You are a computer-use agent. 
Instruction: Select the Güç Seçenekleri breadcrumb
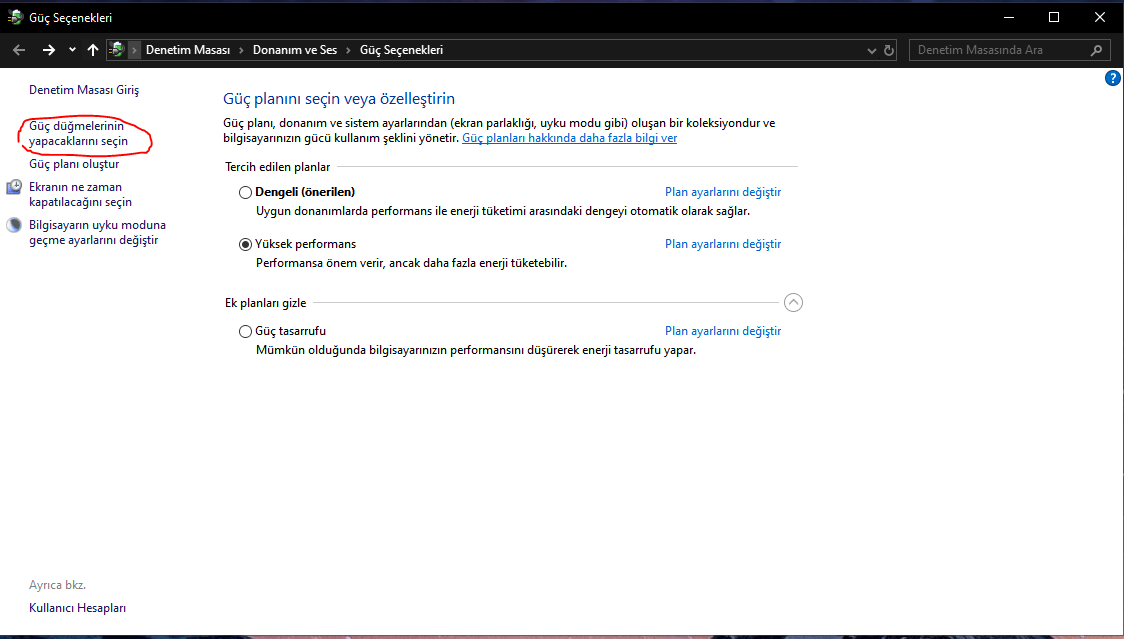click(401, 49)
